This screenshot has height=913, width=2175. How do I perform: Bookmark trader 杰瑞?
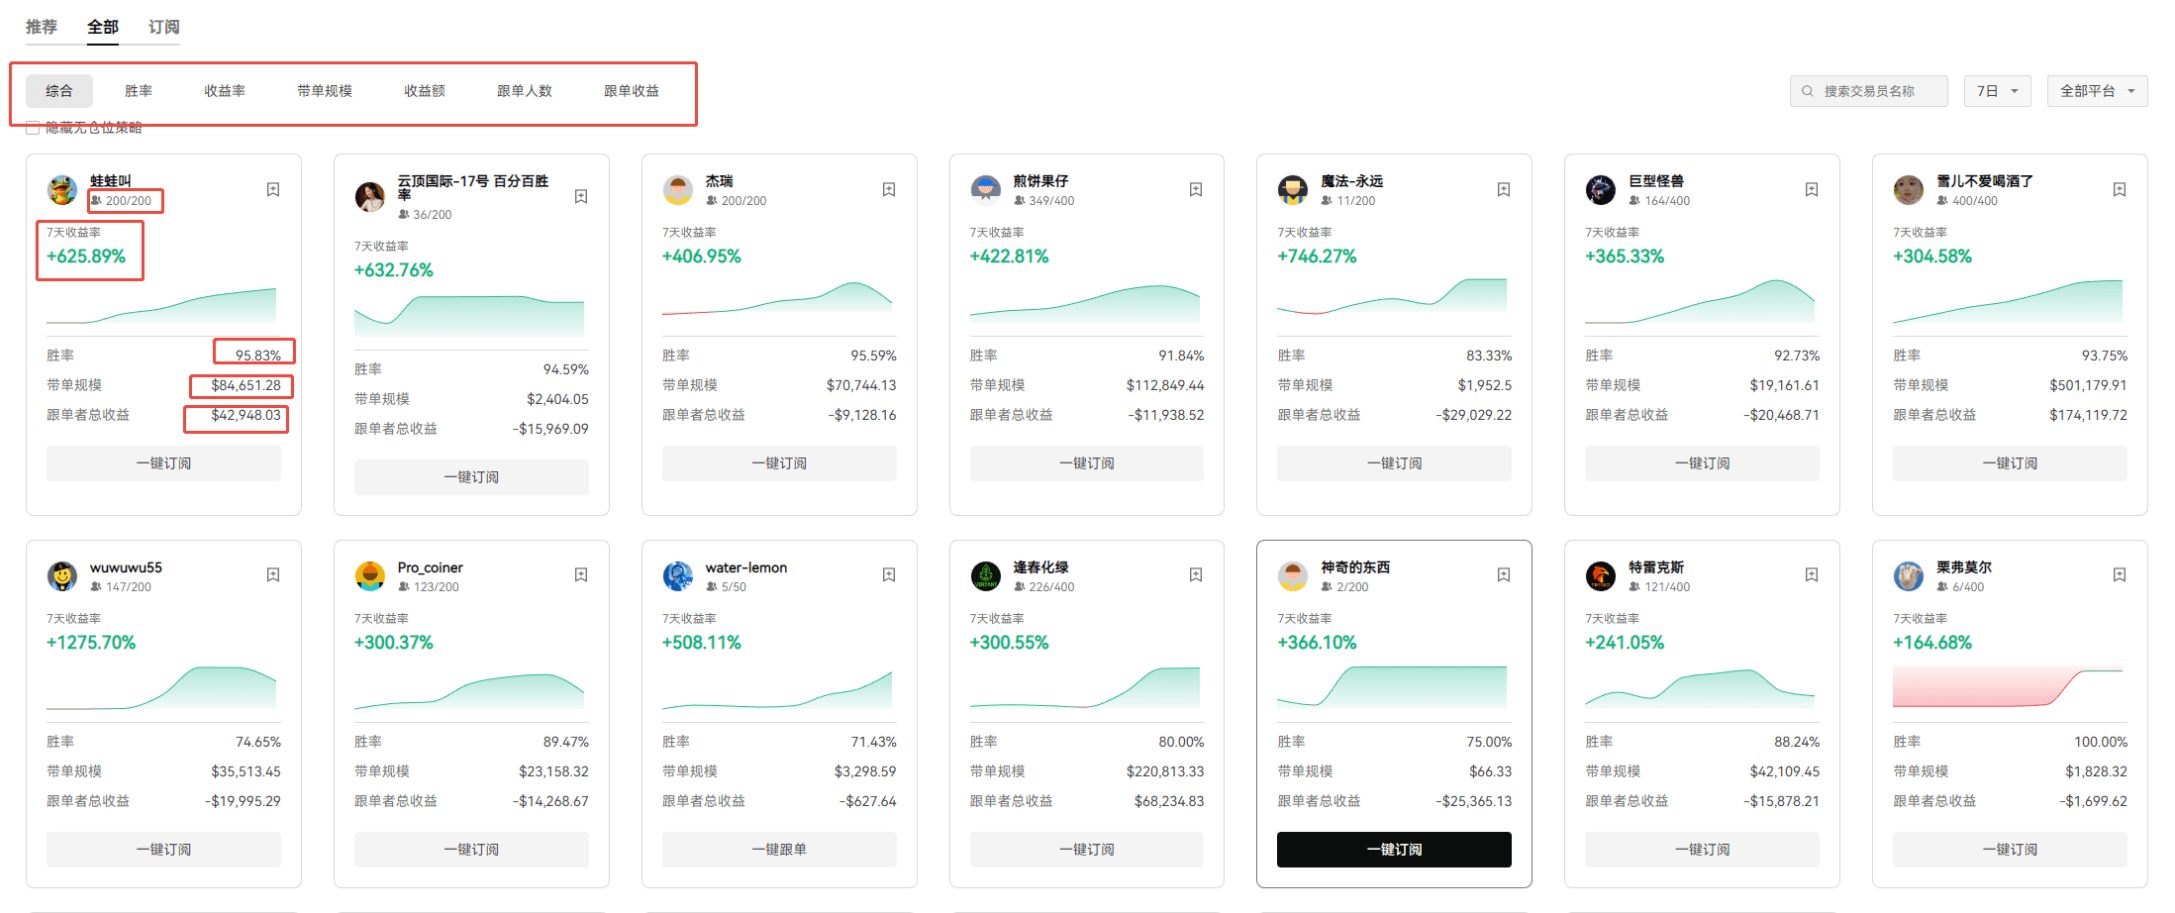(889, 189)
